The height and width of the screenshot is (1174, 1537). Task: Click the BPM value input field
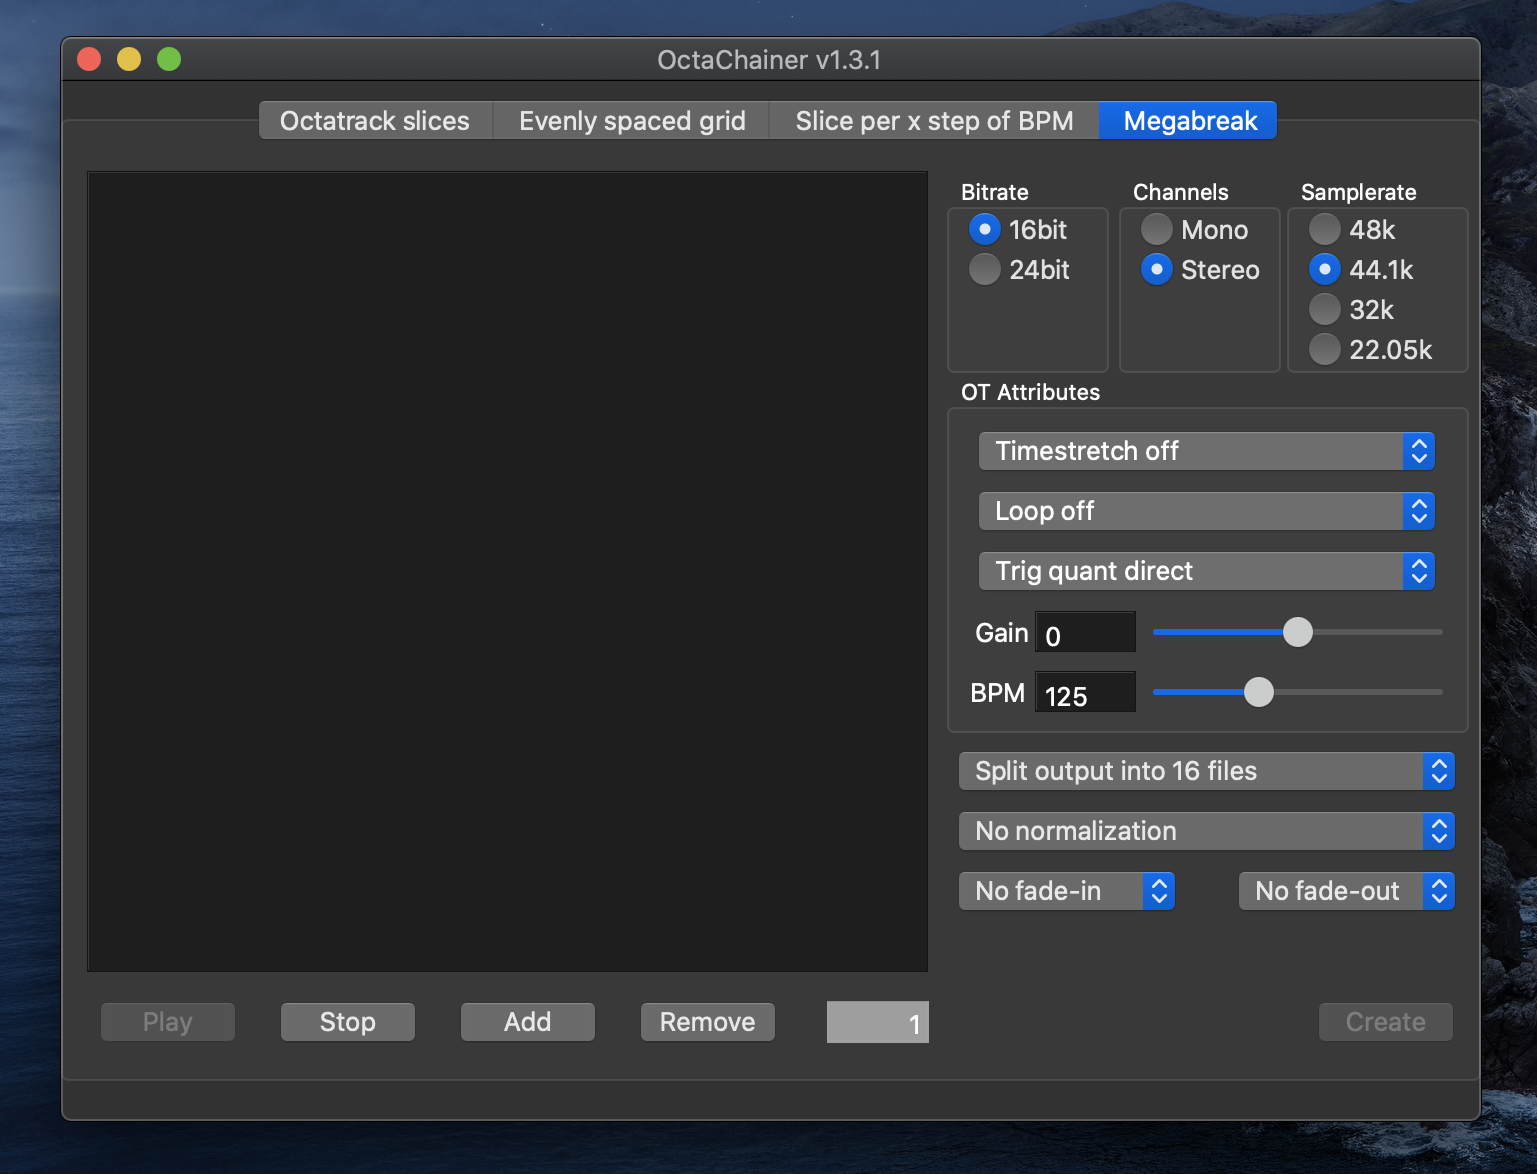[x=1085, y=693]
